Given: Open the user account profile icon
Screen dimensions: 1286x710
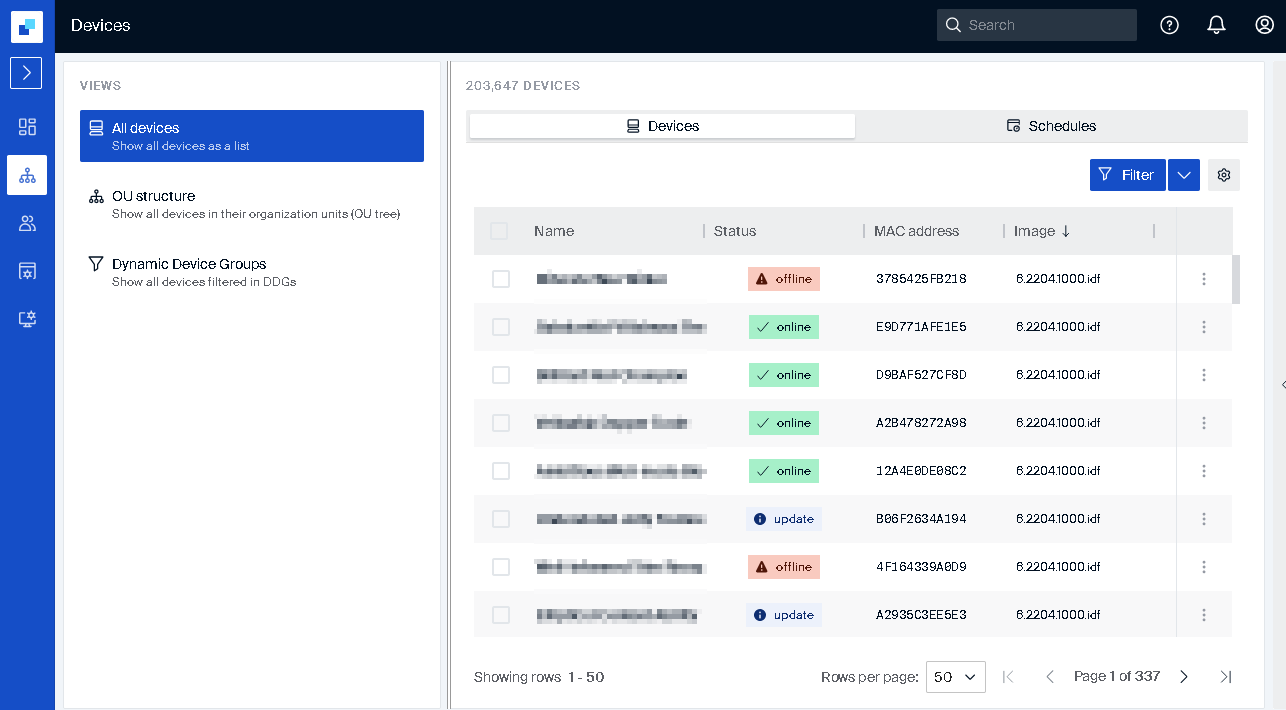Looking at the screenshot, I should pyautogui.click(x=1264, y=25).
